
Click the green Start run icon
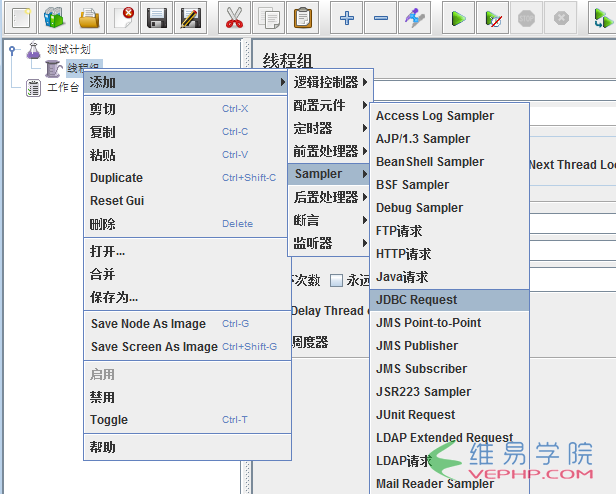[x=458, y=18]
